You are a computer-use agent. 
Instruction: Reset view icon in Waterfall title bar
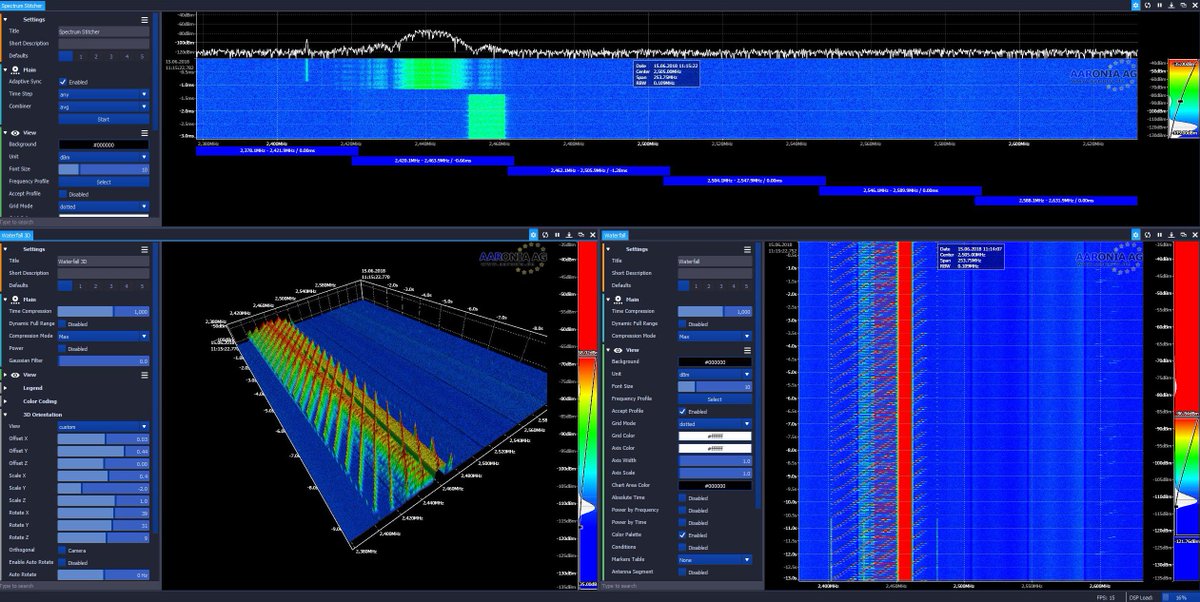tap(1148, 234)
